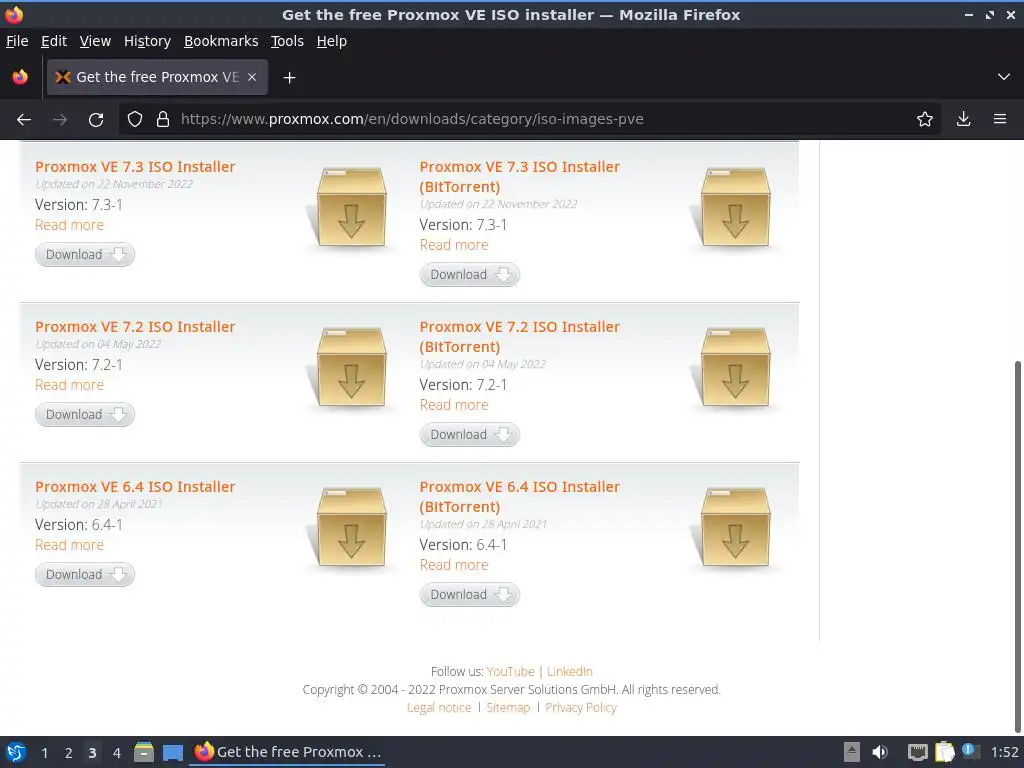The height and width of the screenshot is (768, 1024).
Task: Download the Proxmox VE 7.3 ISO Installer
Action: pos(85,255)
